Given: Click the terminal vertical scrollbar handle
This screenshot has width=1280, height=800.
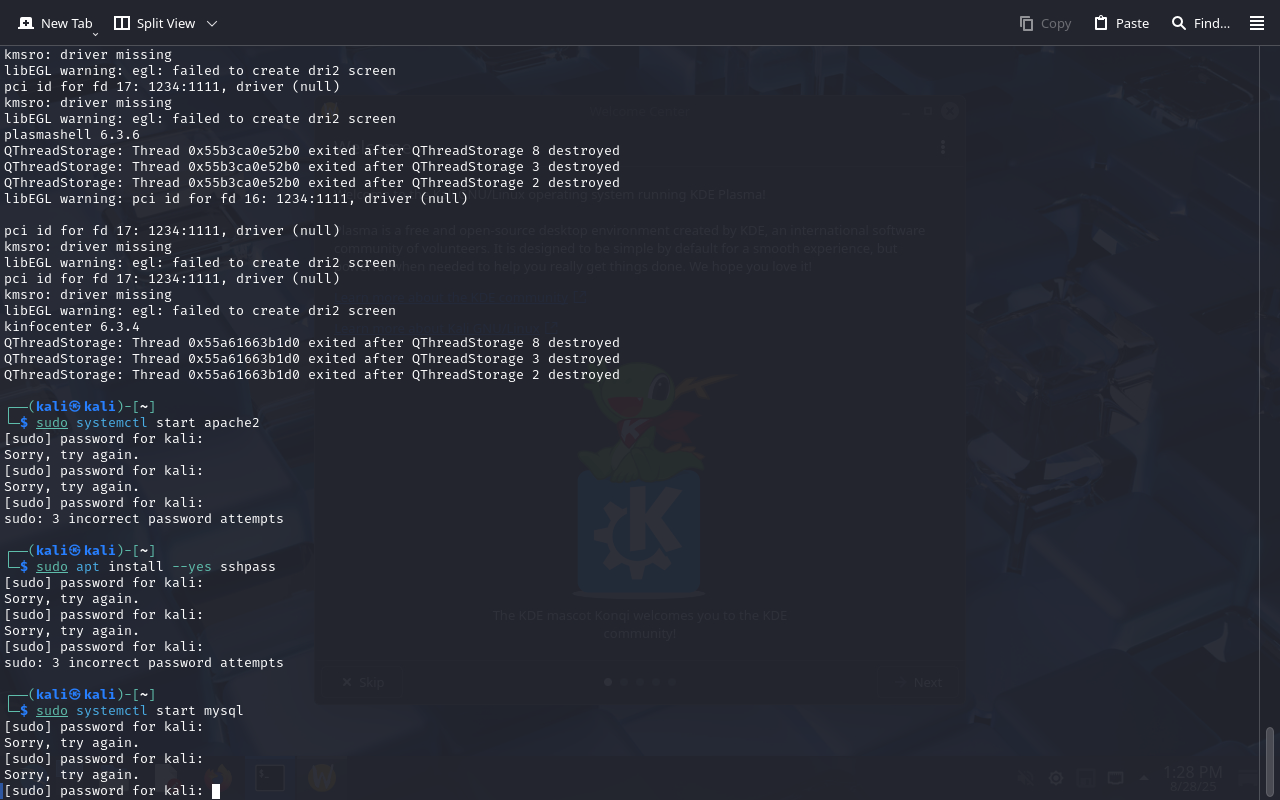Looking at the screenshot, I should point(1270,762).
